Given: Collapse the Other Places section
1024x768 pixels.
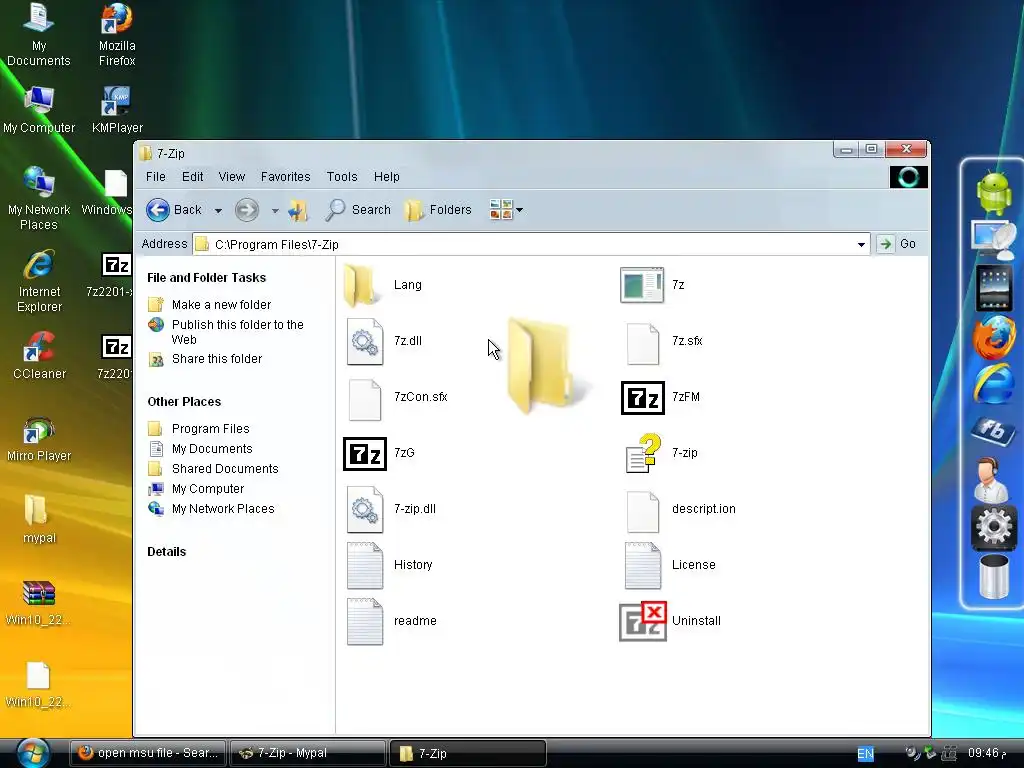Looking at the screenshot, I should [x=184, y=402].
